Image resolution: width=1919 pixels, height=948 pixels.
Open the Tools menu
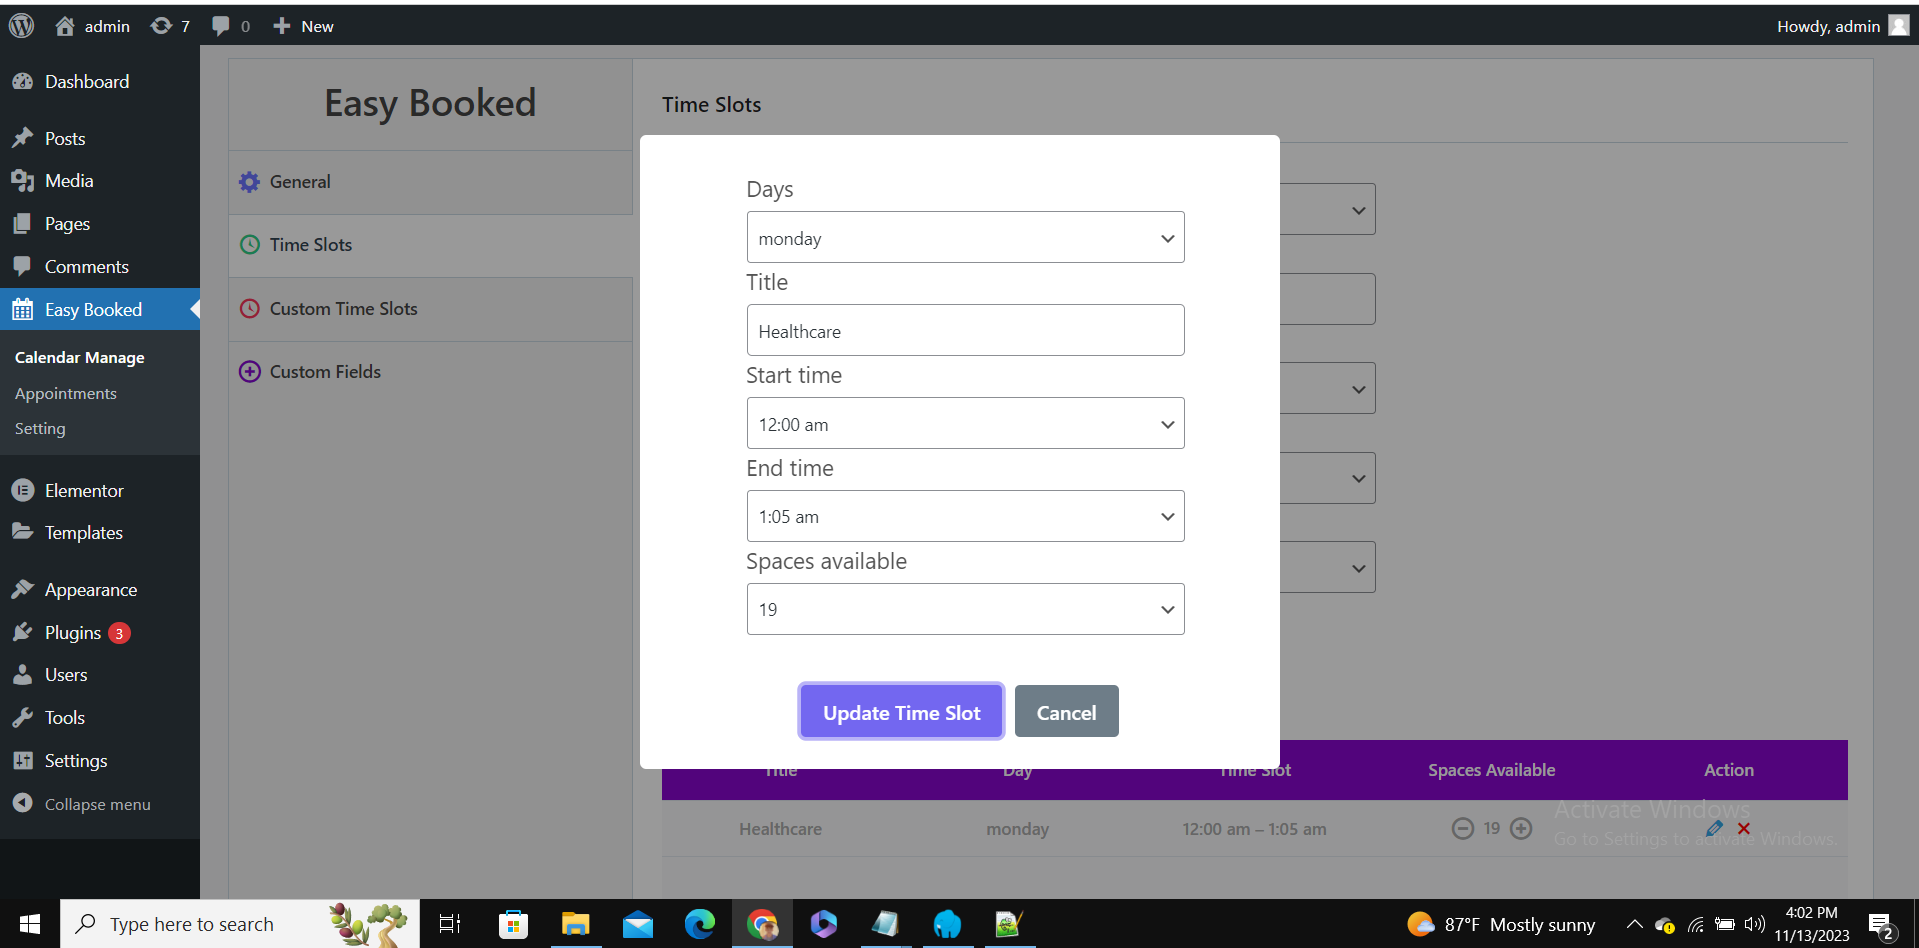tap(100, 718)
